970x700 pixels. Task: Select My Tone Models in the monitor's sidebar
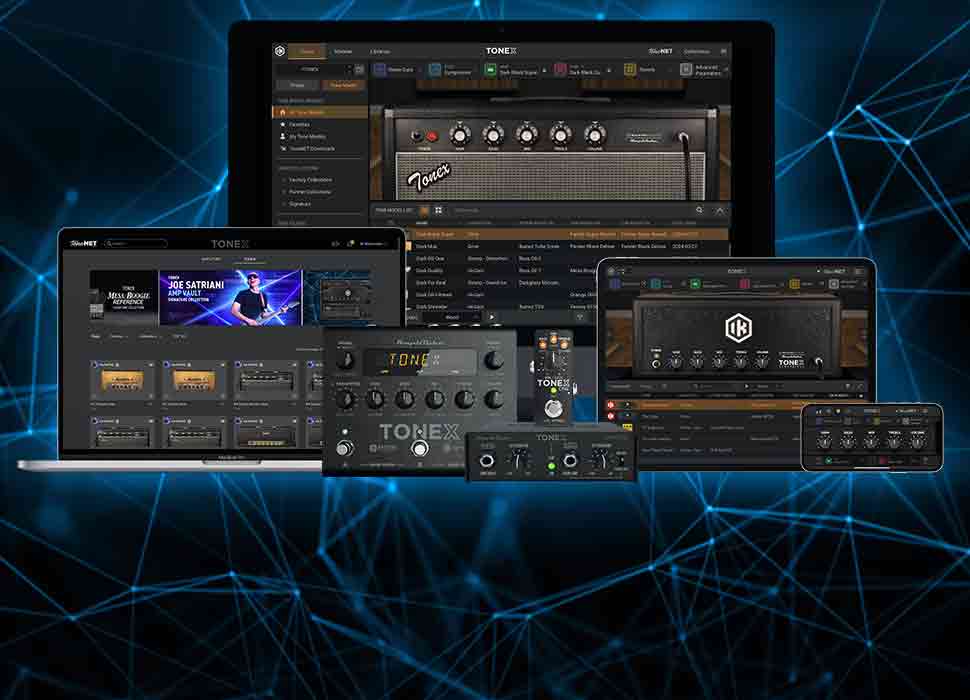point(307,136)
